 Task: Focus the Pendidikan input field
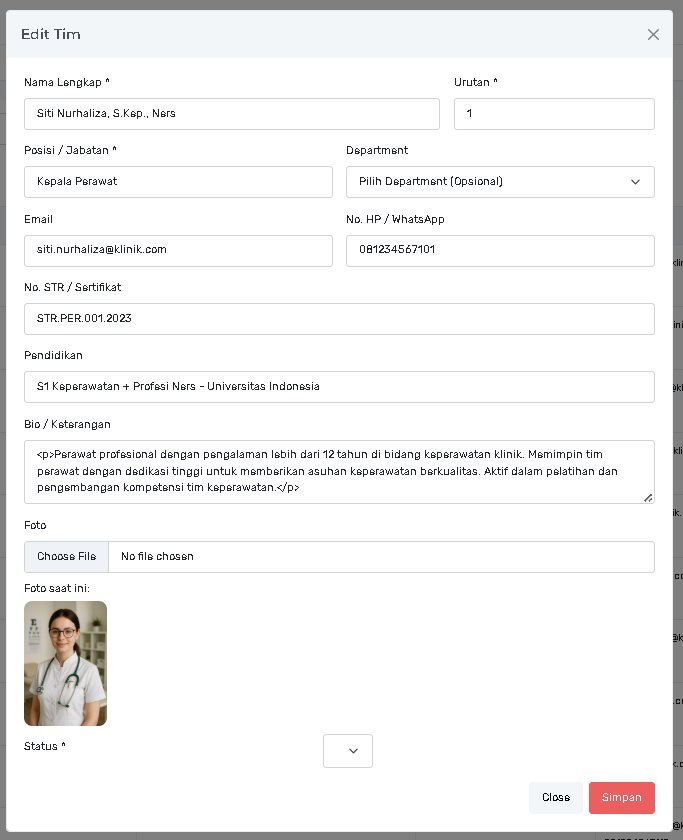pyautogui.click(x=339, y=387)
